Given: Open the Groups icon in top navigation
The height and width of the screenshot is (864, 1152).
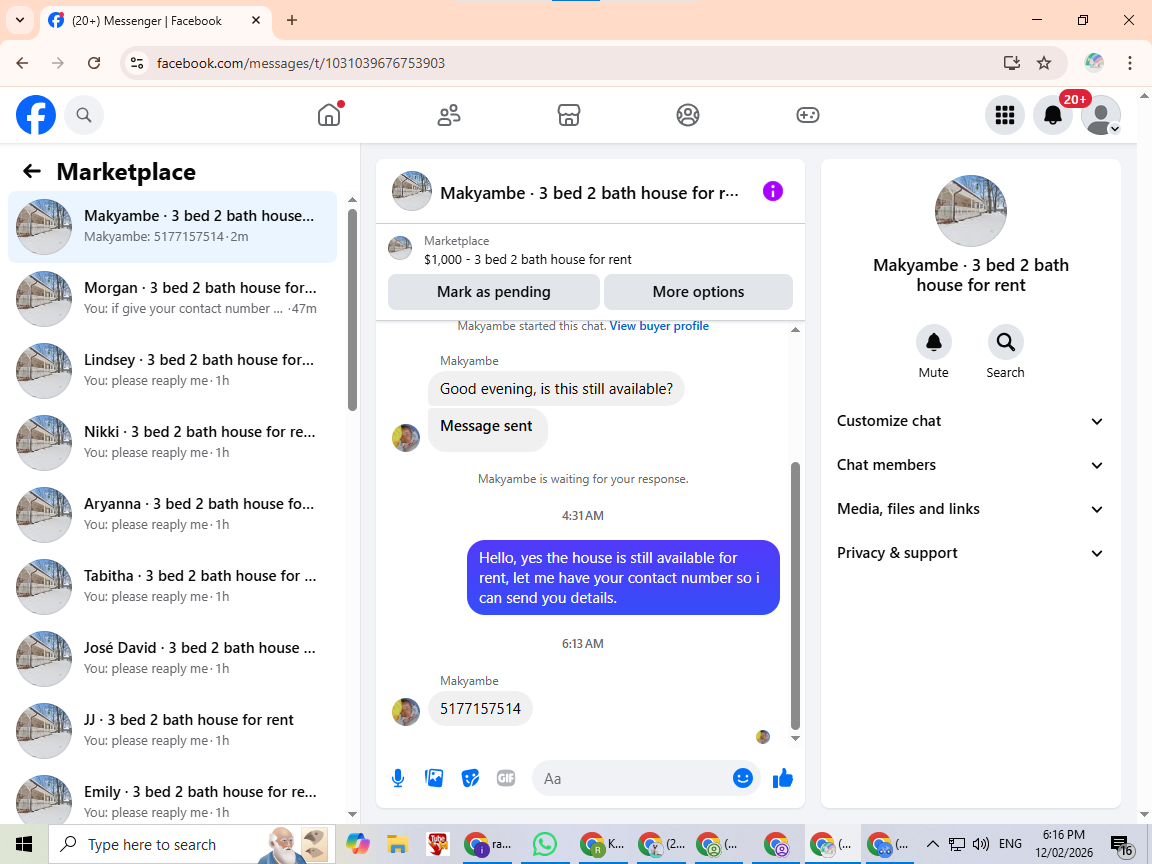Looking at the screenshot, I should 688,115.
